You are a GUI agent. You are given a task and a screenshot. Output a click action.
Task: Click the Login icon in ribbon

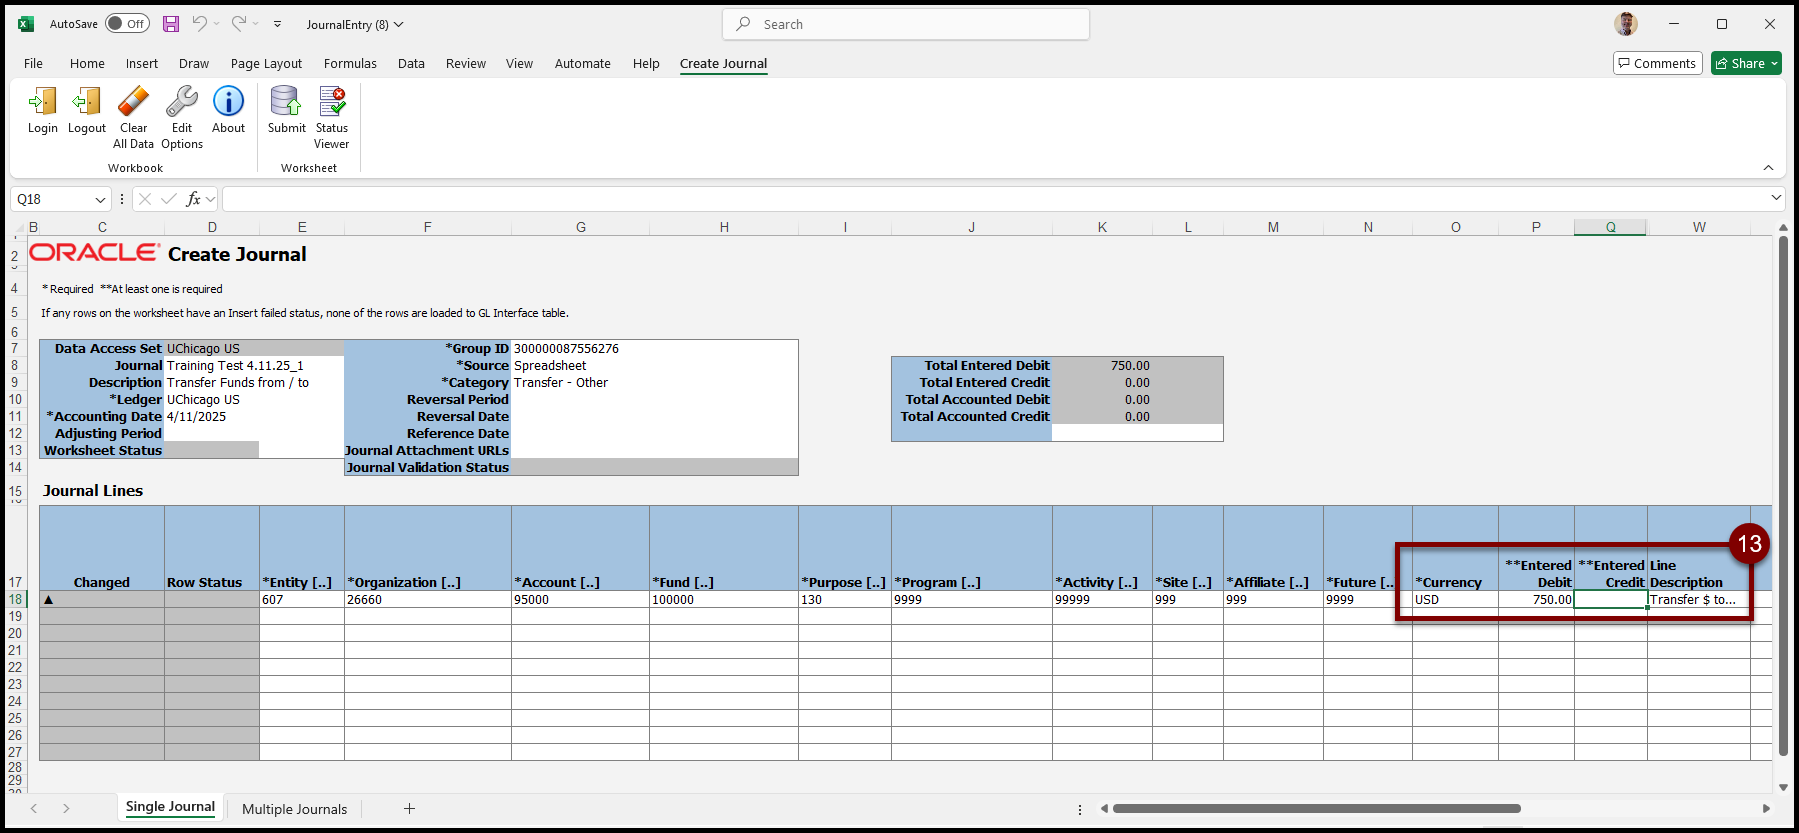coord(43,102)
